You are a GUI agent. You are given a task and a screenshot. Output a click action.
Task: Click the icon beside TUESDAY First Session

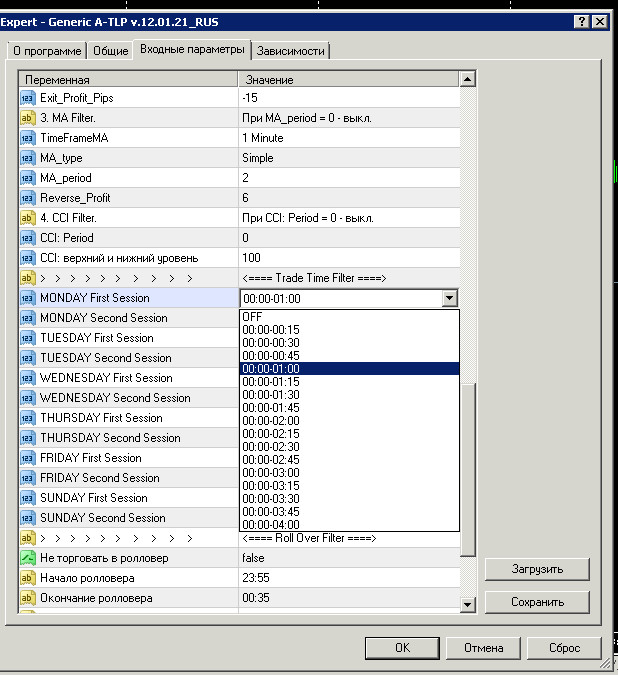(x=27, y=338)
